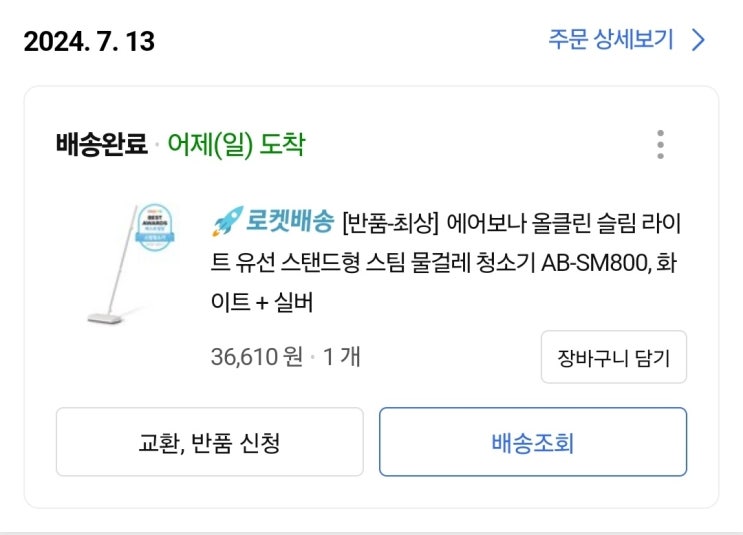Click the order date 2024. 7. 13
The image size is (743, 535).
[x=89, y=42]
